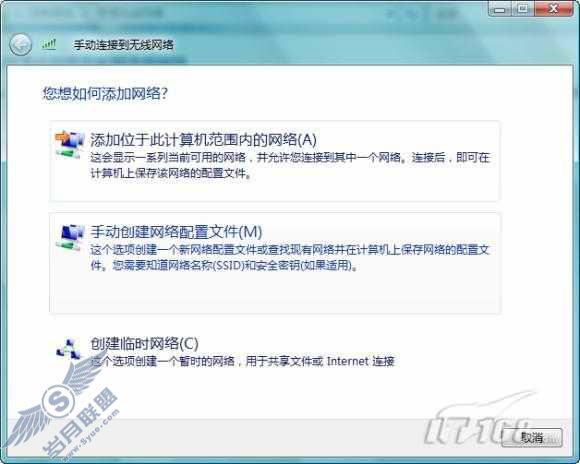Image resolution: width=580 pixels, height=464 pixels.
Task: Click the heading 您想如何添加网络?
Action: (x=105, y=93)
